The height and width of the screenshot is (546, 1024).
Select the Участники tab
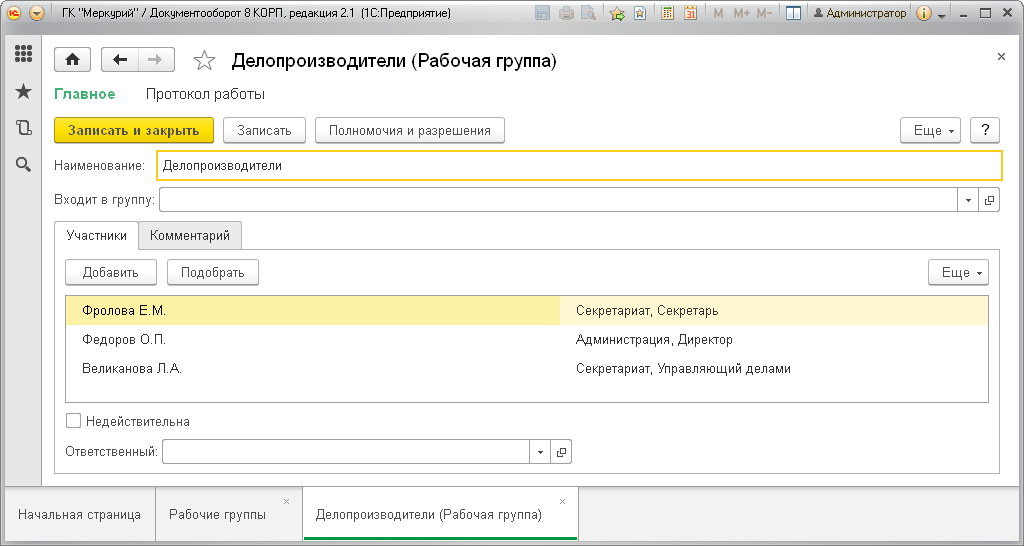pos(97,236)
